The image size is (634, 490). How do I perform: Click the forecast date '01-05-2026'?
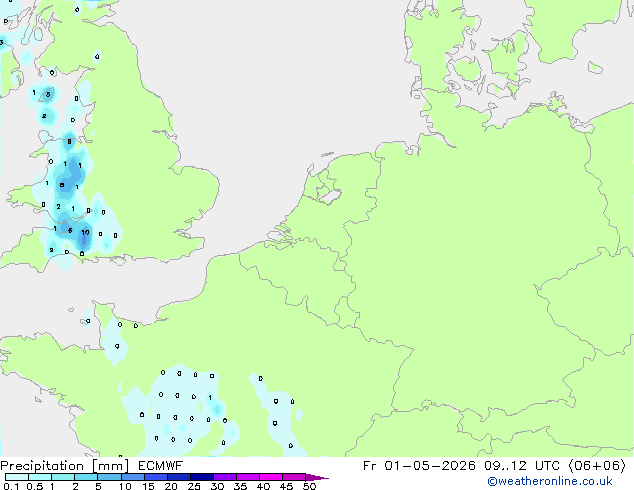pos(430,466)
